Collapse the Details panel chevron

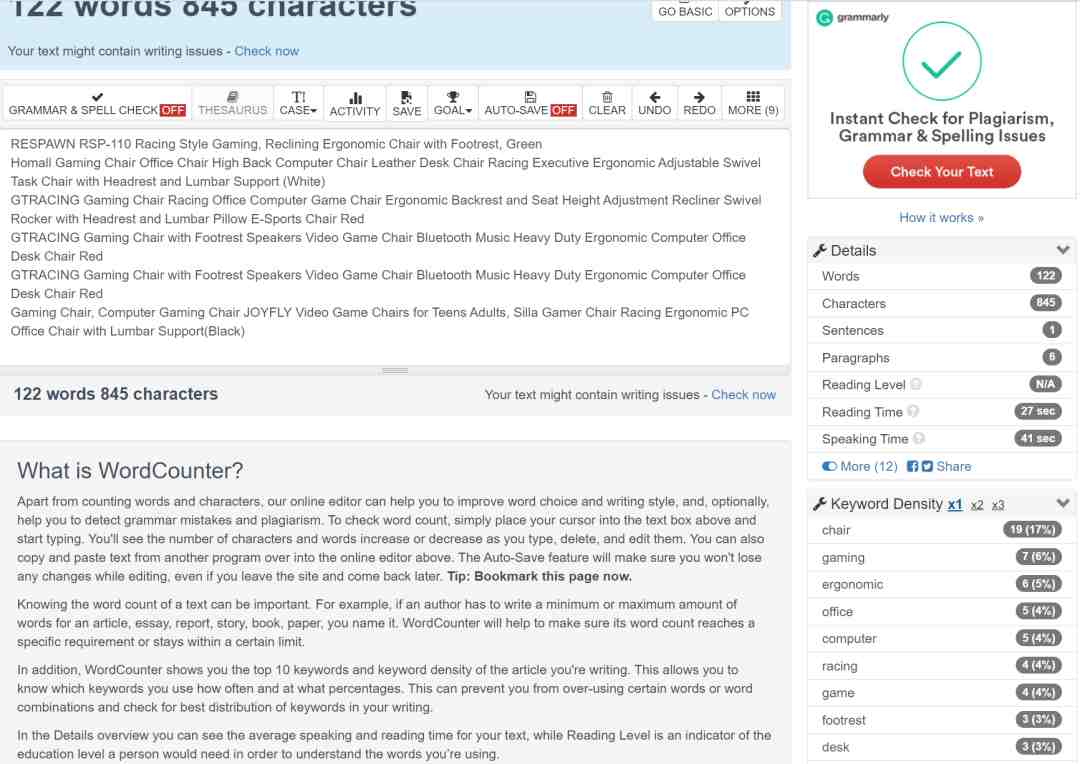click(x=1063, y=249)
